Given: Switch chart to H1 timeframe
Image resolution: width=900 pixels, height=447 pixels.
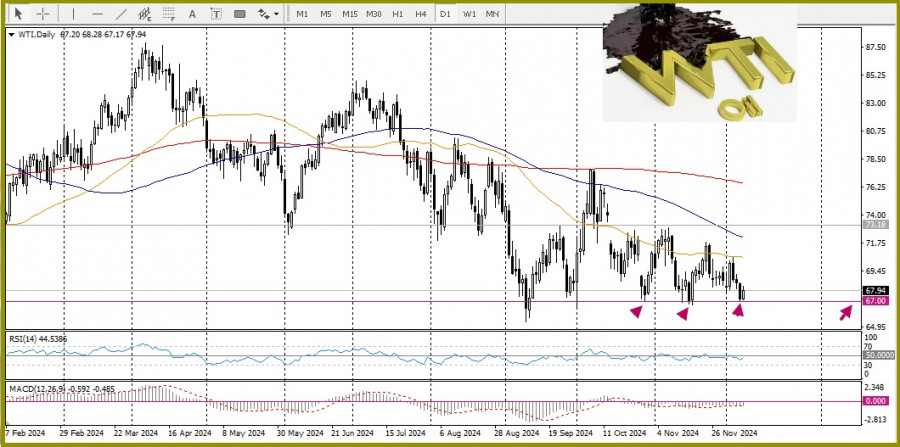Looking at the screenshot, I should pos(397,13).
